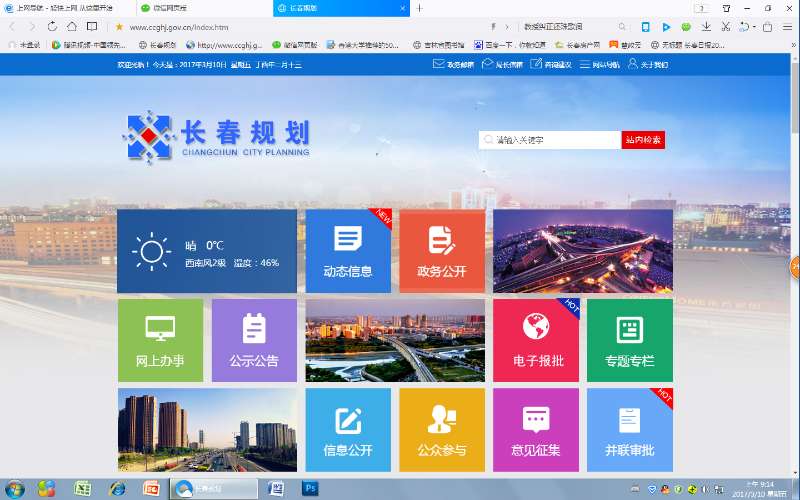This screenshot has width=800, height=500.
Task: Expand the undo arrow dropdown in browser toolbar
Action: click(755, 27)
